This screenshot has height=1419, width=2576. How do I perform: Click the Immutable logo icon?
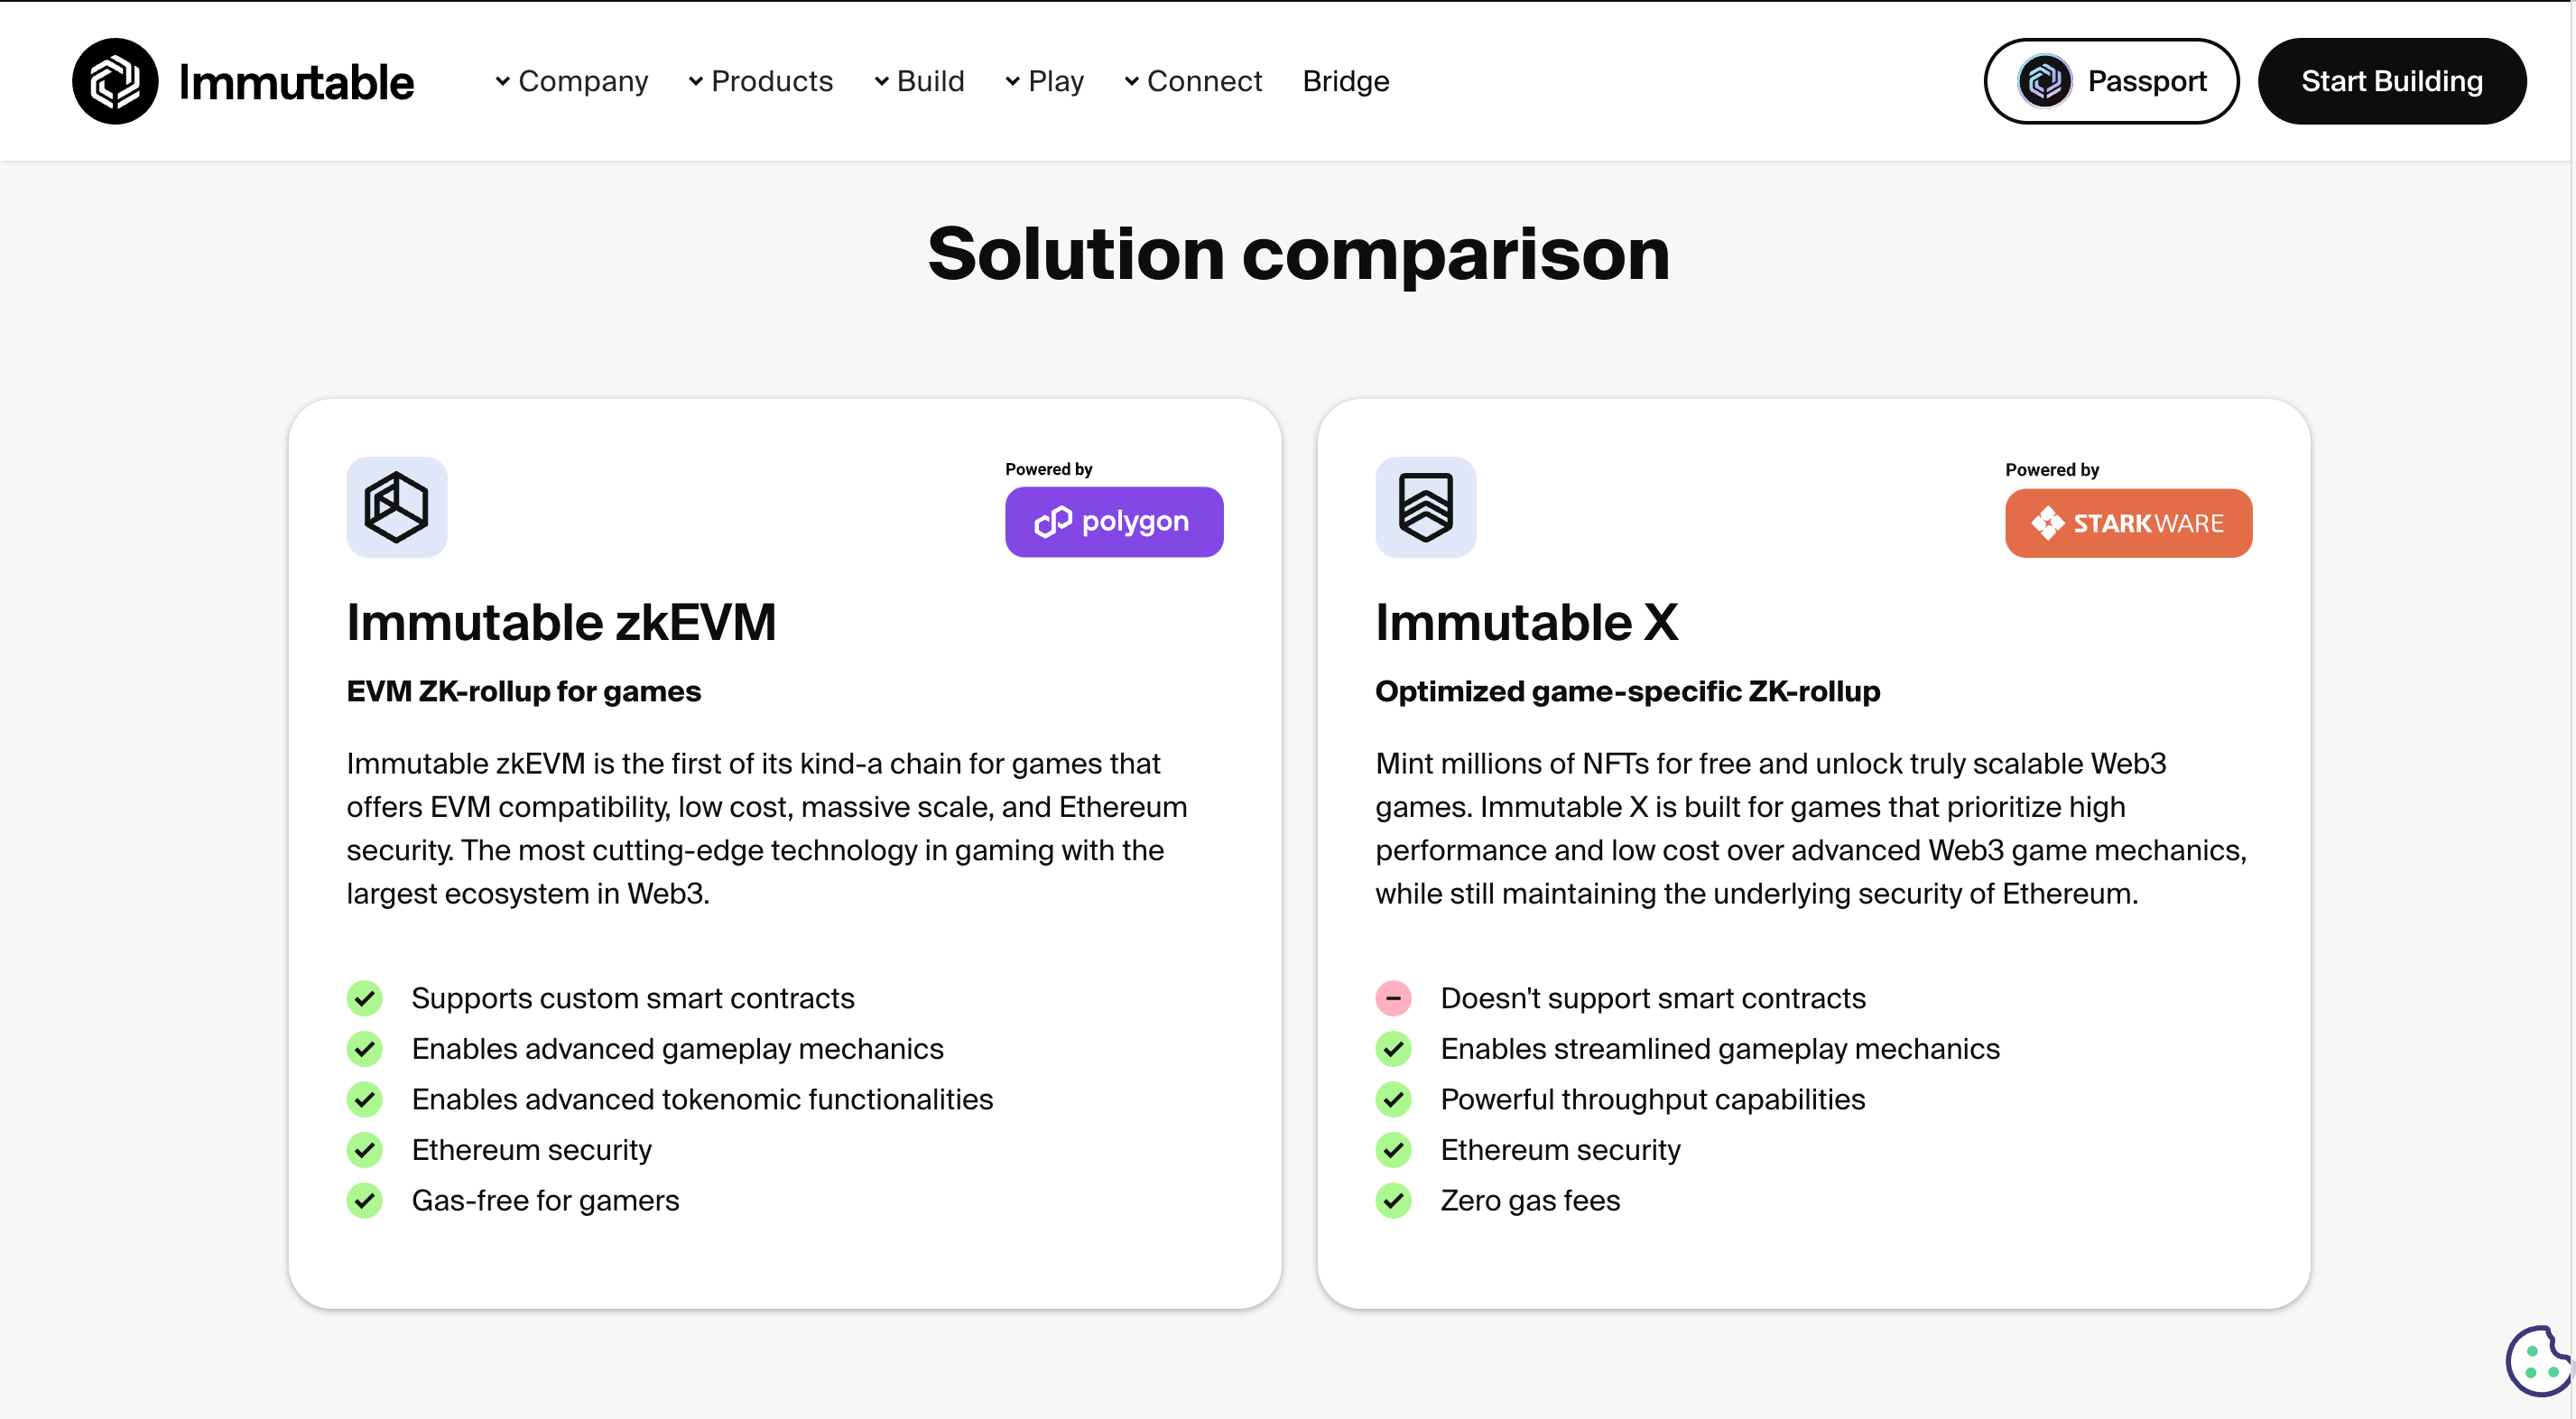coord(115,81)
